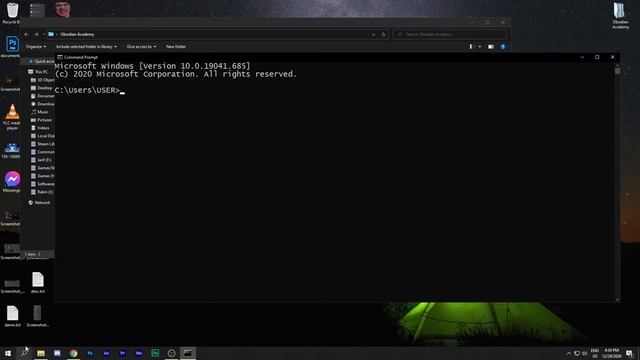
Task: Select the desc.txt file on desktop
Action: point(38,283)
